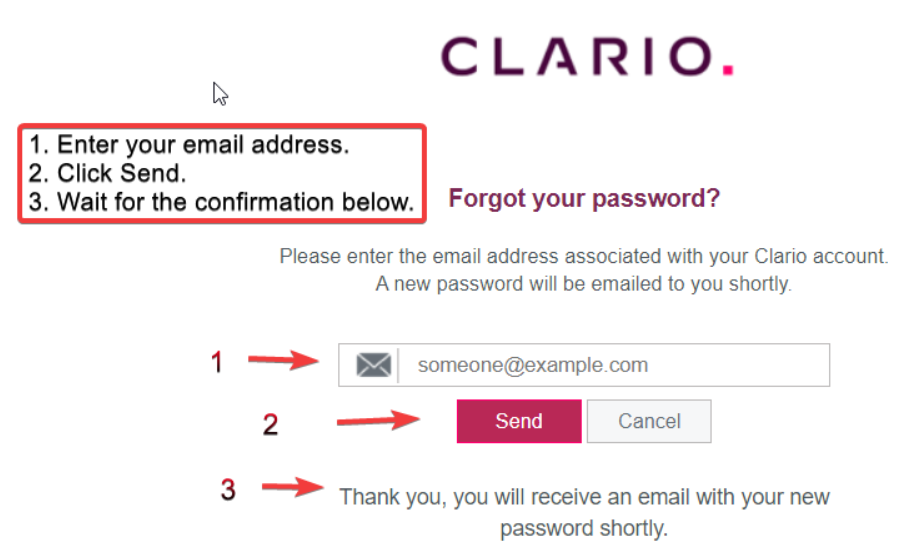Image resolution: width=908 pixels, height=554 pixels.
Task: Click "A new password will be emailed" line
Action: (583, 284)
